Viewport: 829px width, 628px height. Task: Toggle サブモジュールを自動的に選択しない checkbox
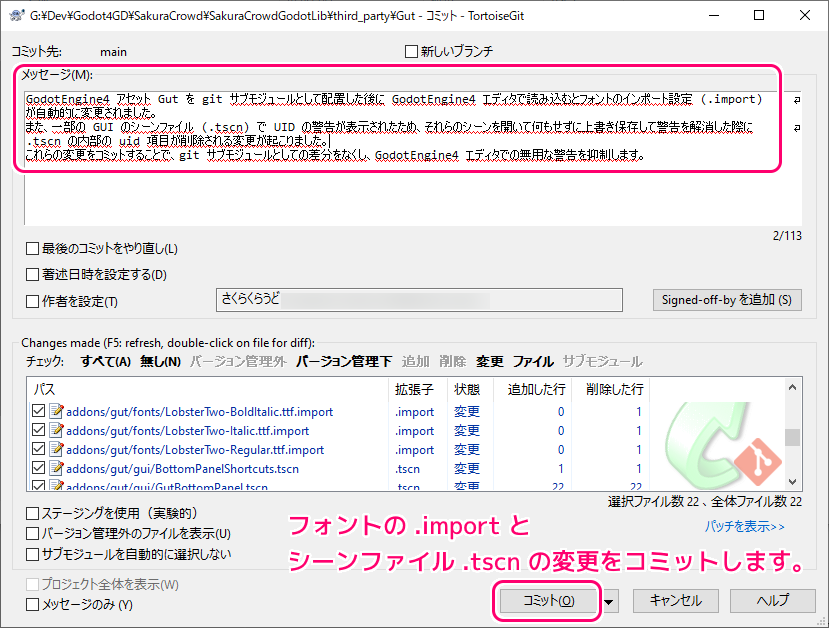32,555
